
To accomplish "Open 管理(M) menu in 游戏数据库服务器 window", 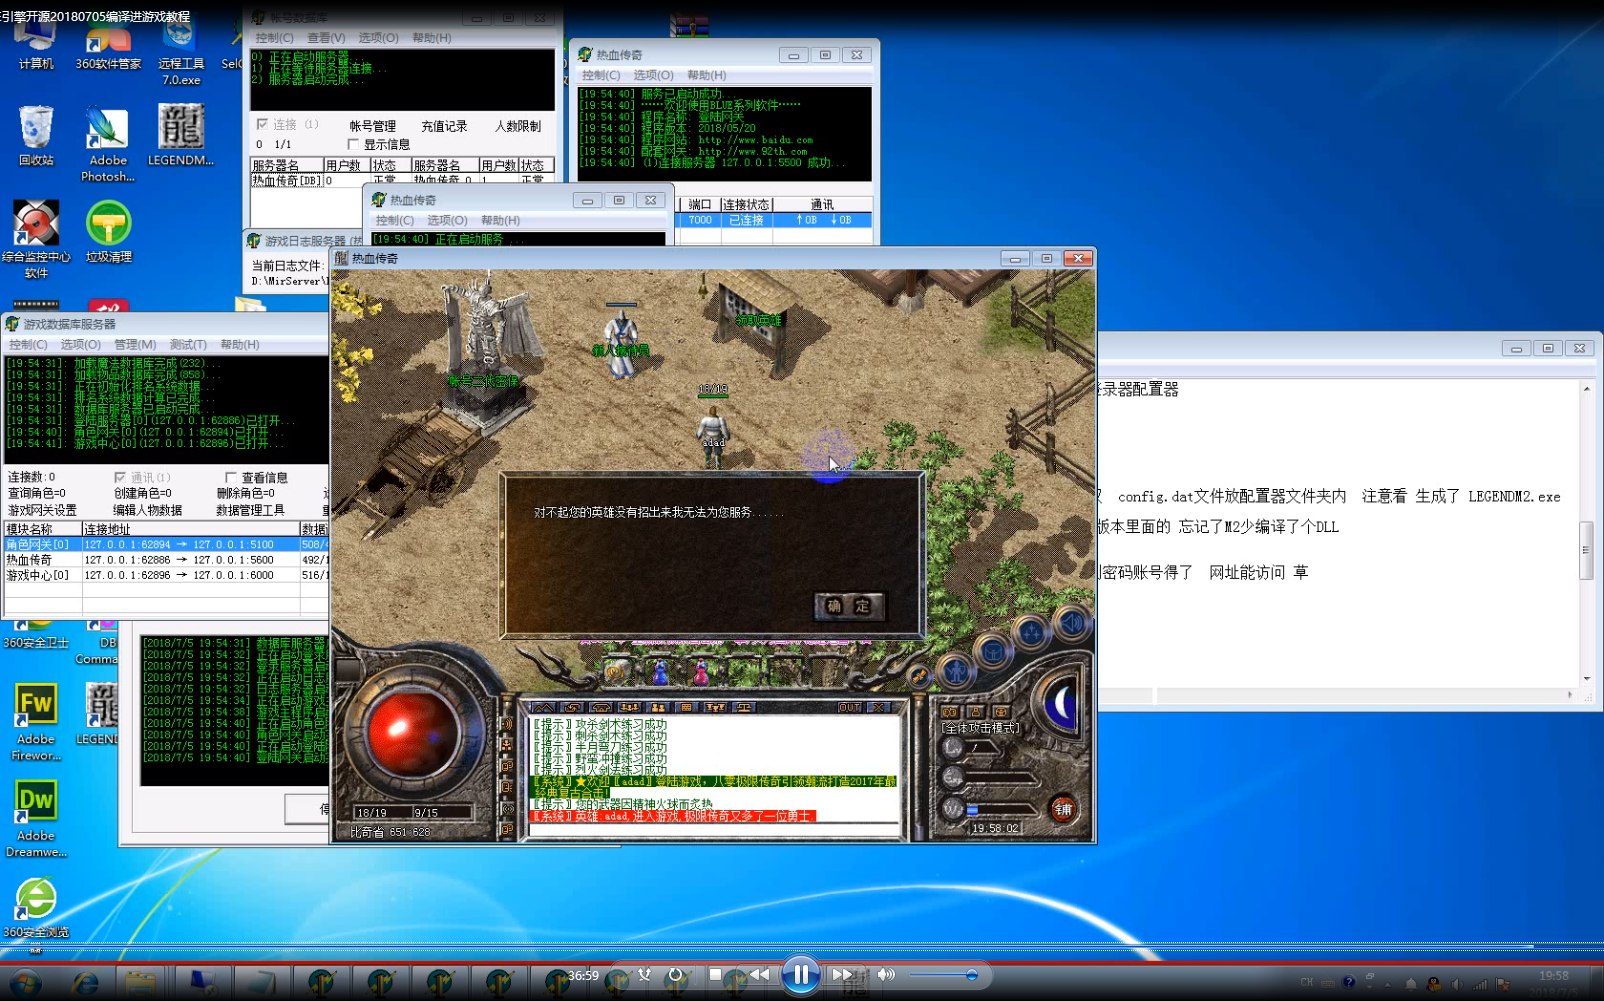I will (135, 344).
